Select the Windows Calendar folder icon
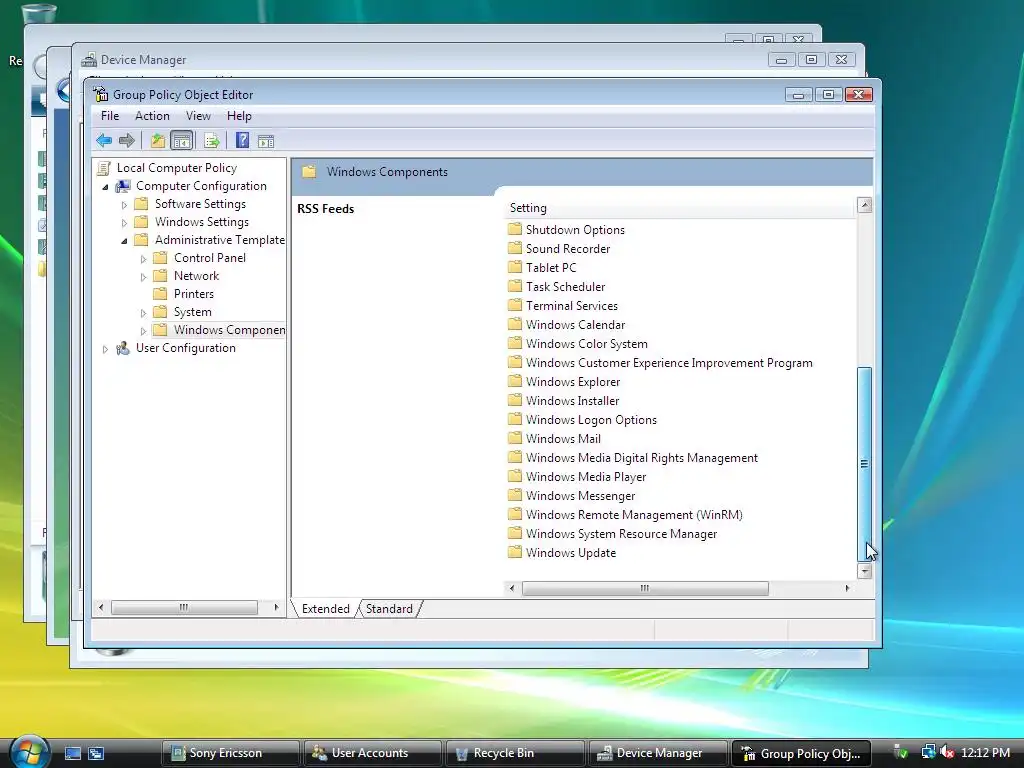This screenshot has width=1024, height=768. [515, 324]
